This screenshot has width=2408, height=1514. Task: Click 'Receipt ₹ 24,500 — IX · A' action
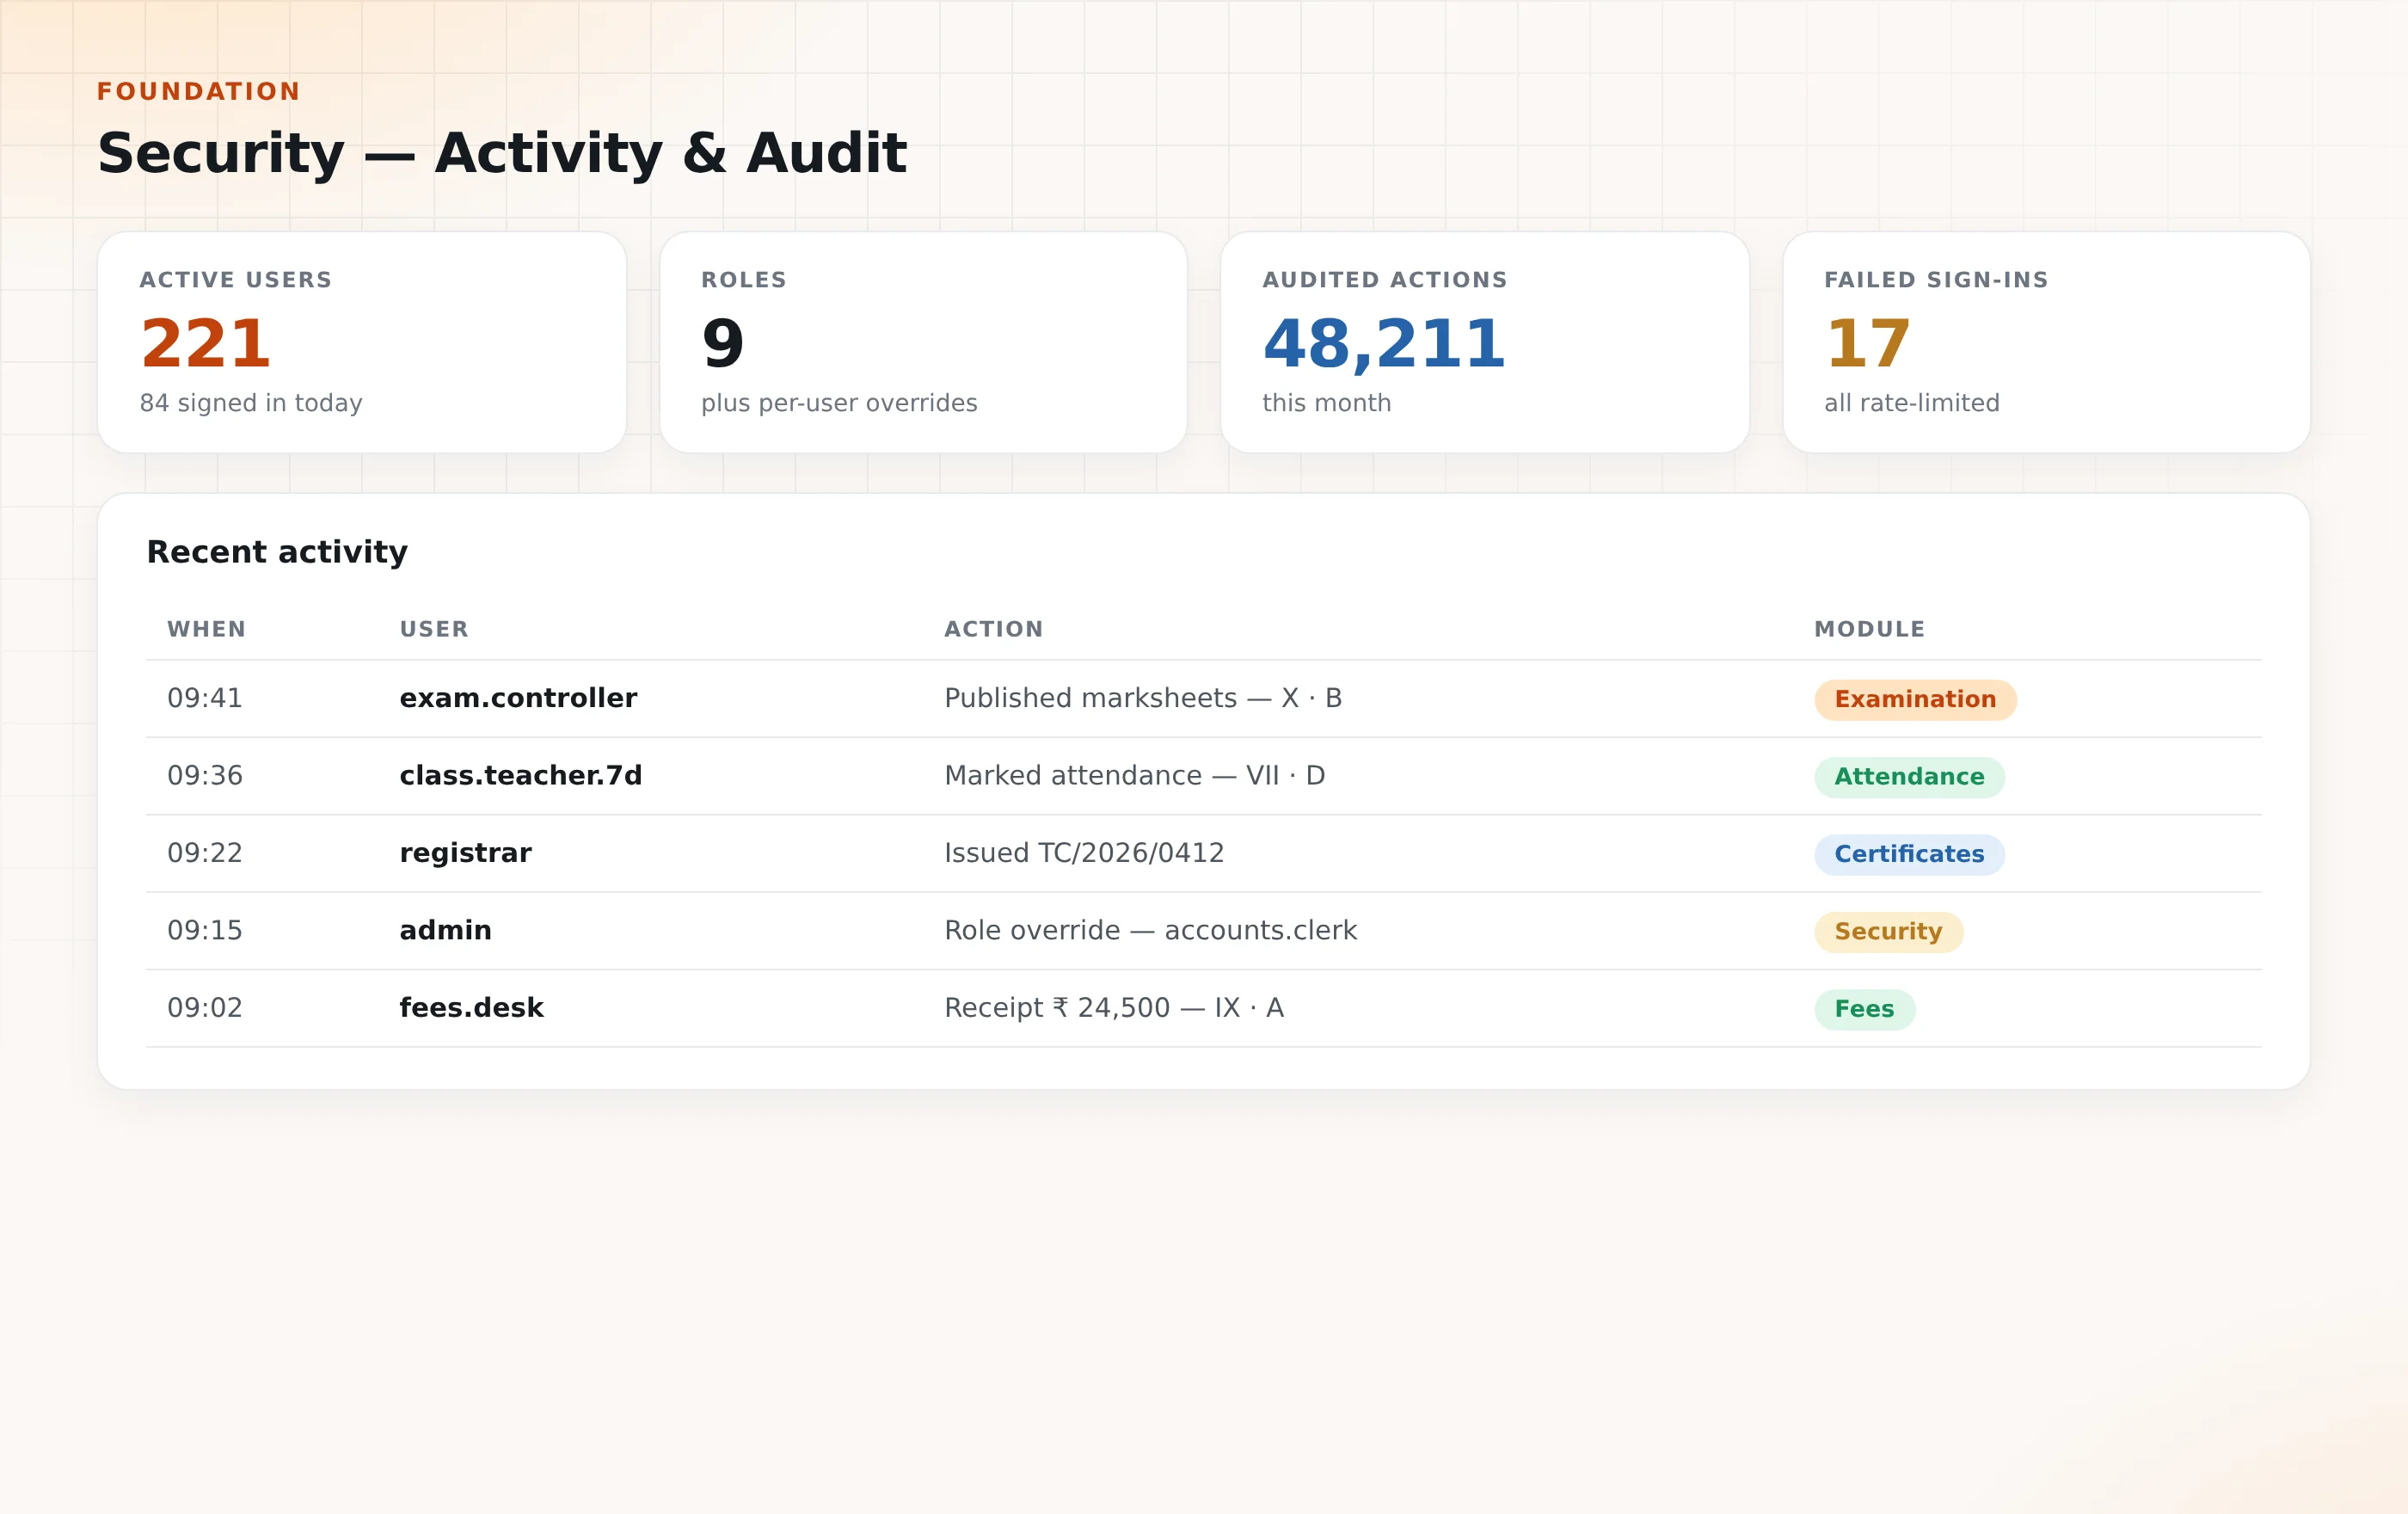pyautogui.click(x=1114, y=1007)
